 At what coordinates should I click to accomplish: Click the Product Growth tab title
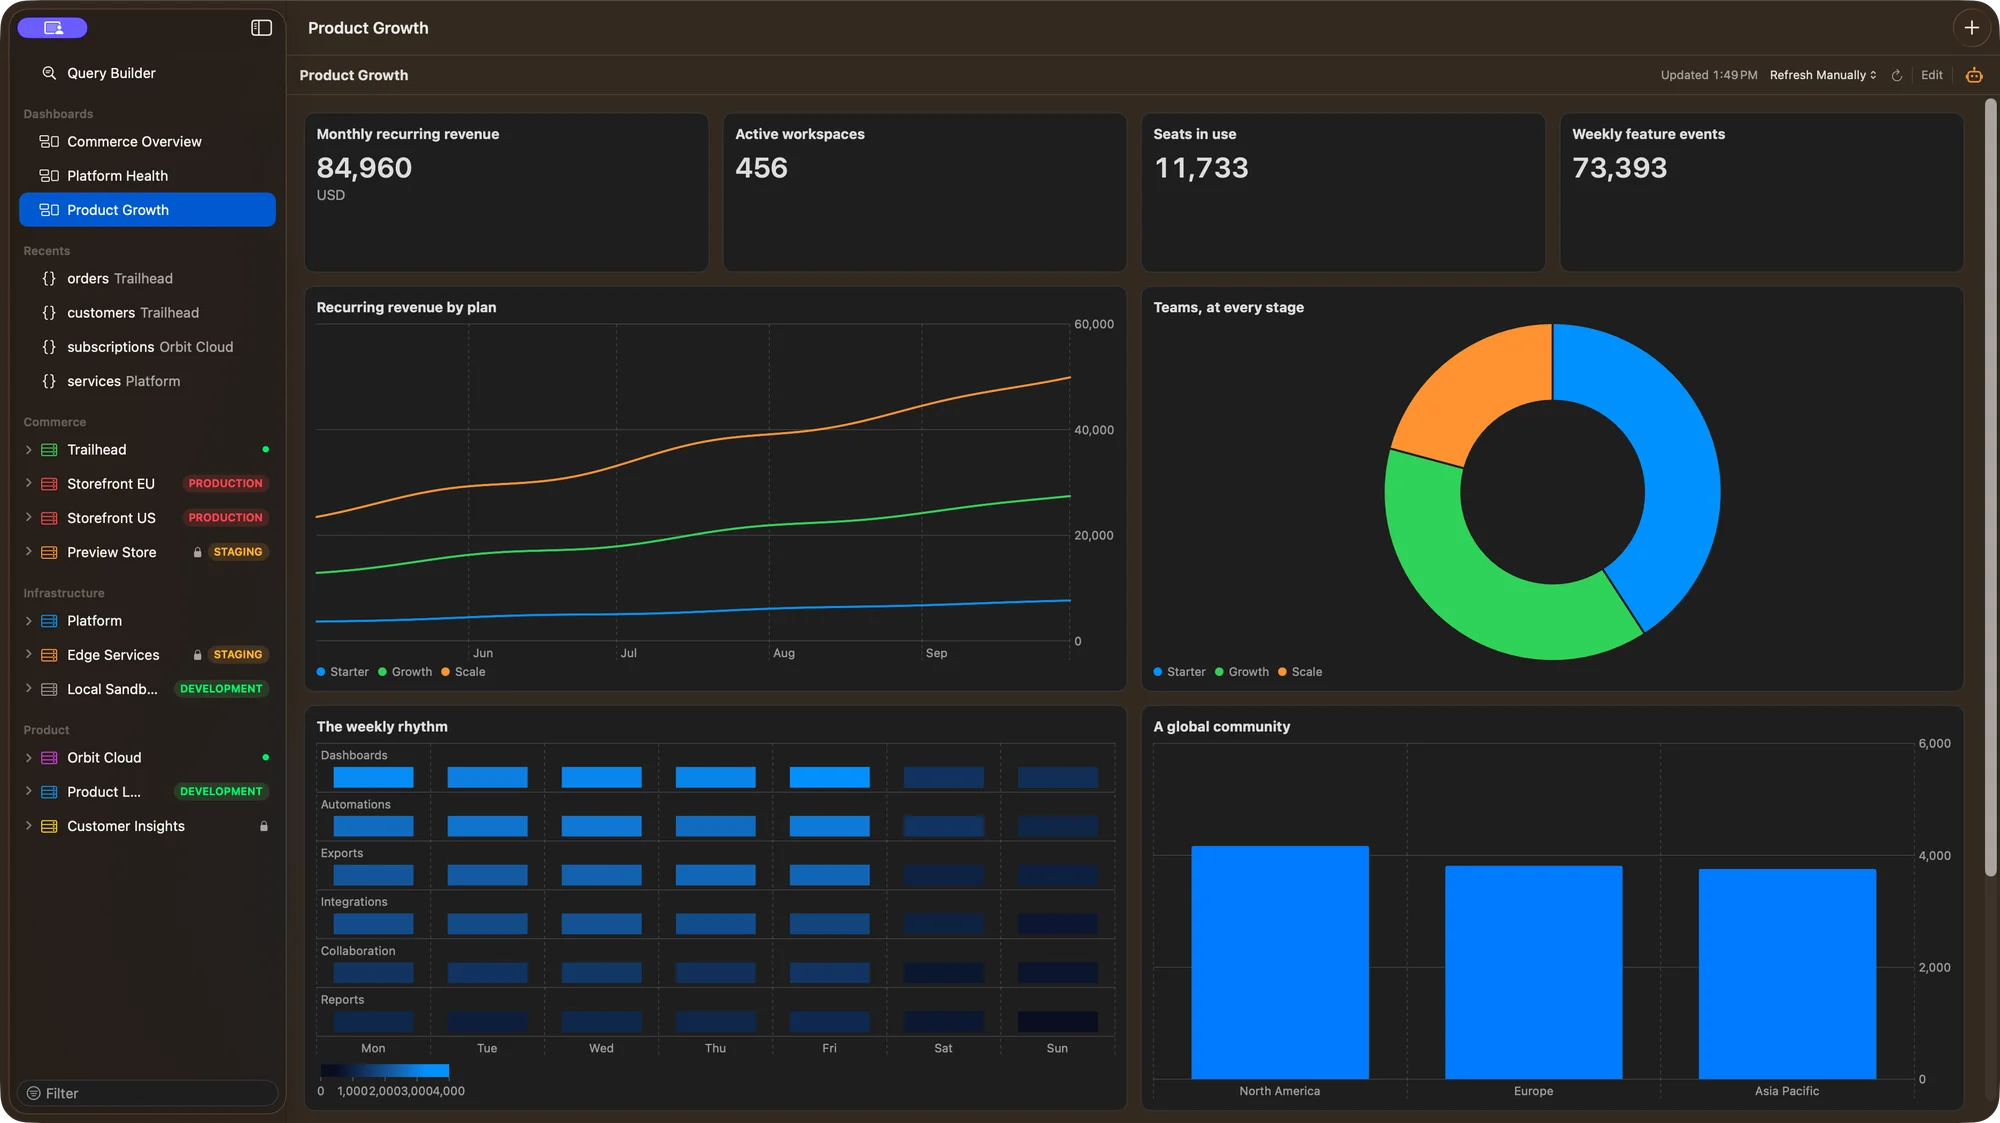point(368,28)
